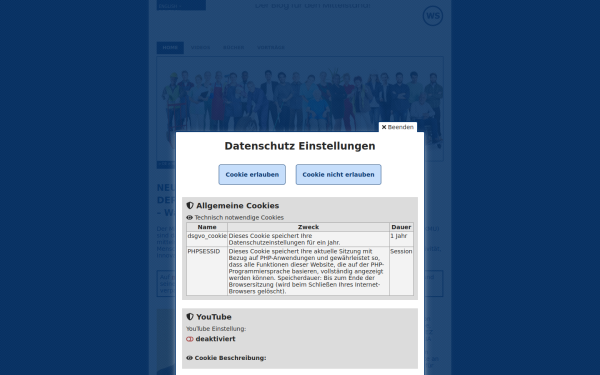Viewport: 600px width, 375px height.
Task: Click the 'Name' column header
Action: pos(207,227)
